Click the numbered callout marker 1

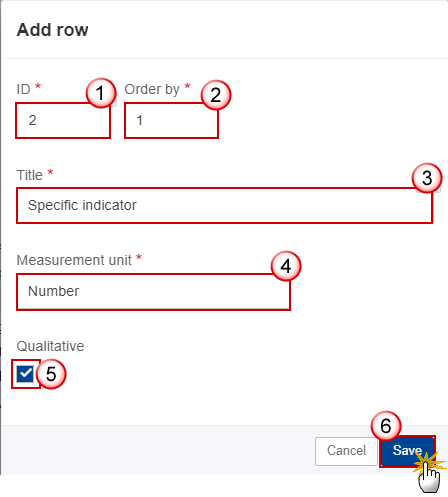coord(101,93)
